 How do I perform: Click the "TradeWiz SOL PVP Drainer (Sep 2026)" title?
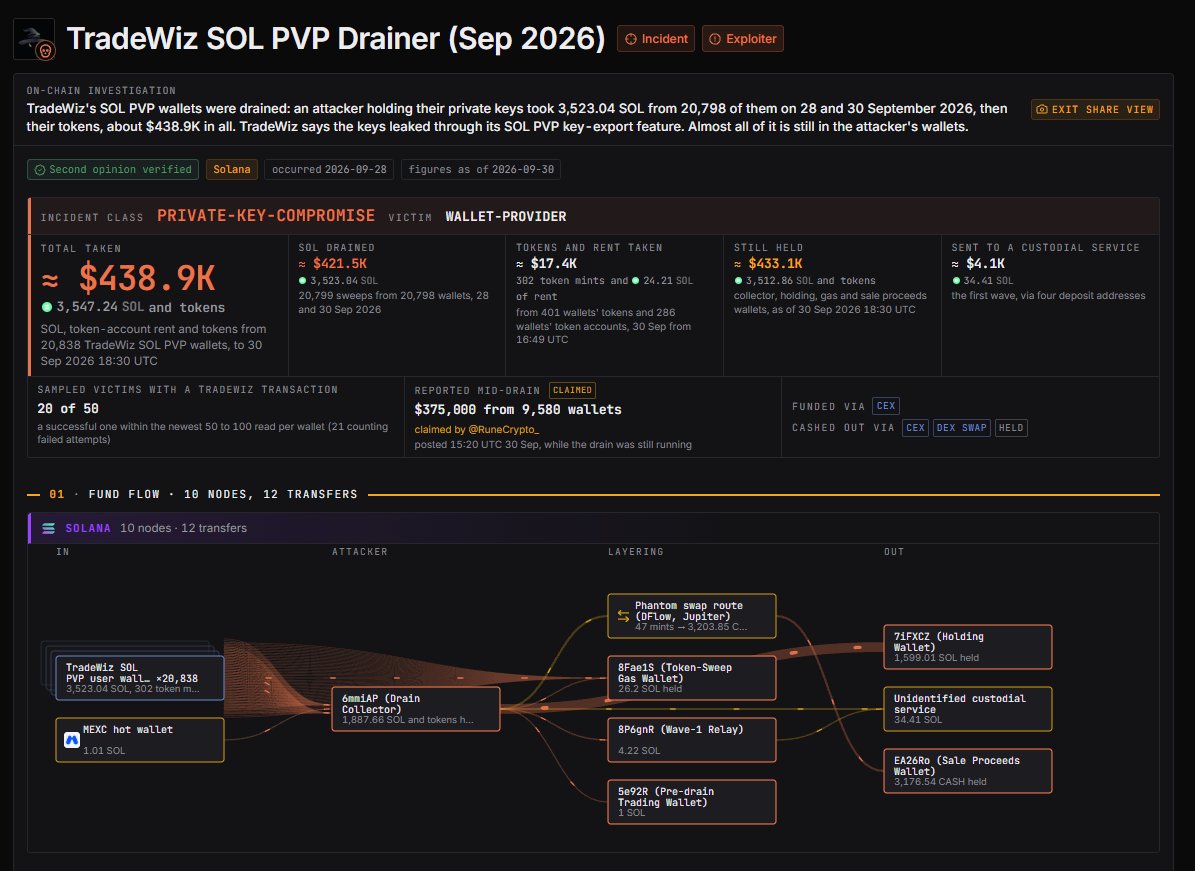click(336, 39)
